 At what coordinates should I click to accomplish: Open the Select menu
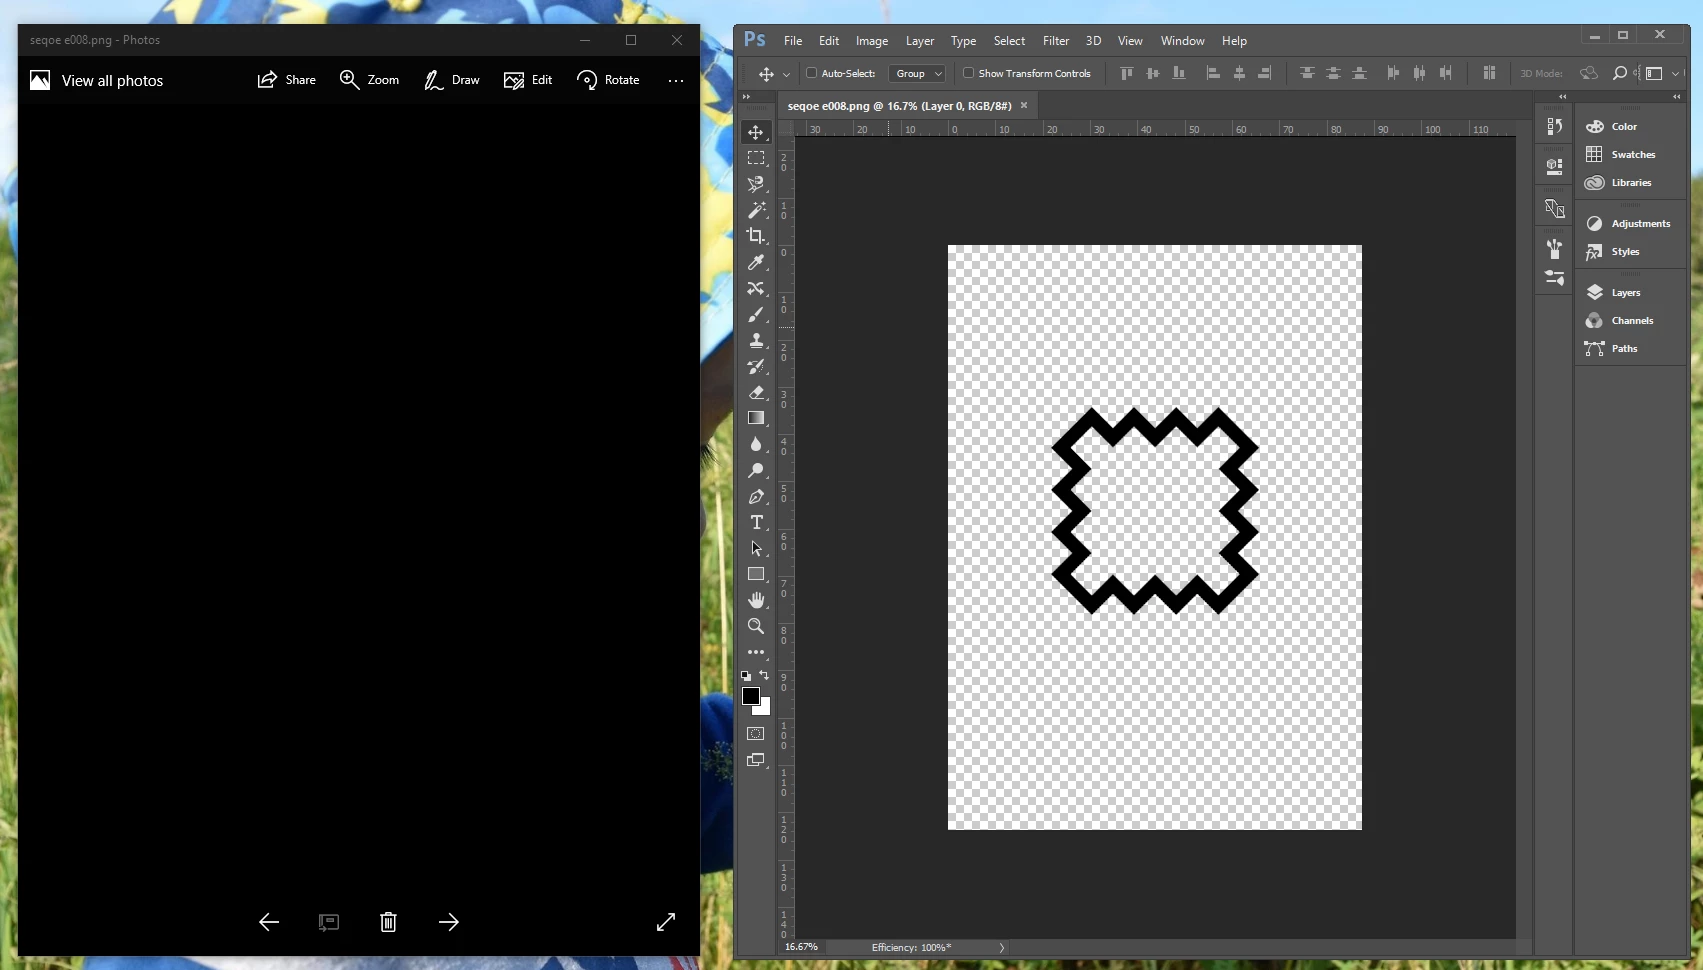point(1009,41)
